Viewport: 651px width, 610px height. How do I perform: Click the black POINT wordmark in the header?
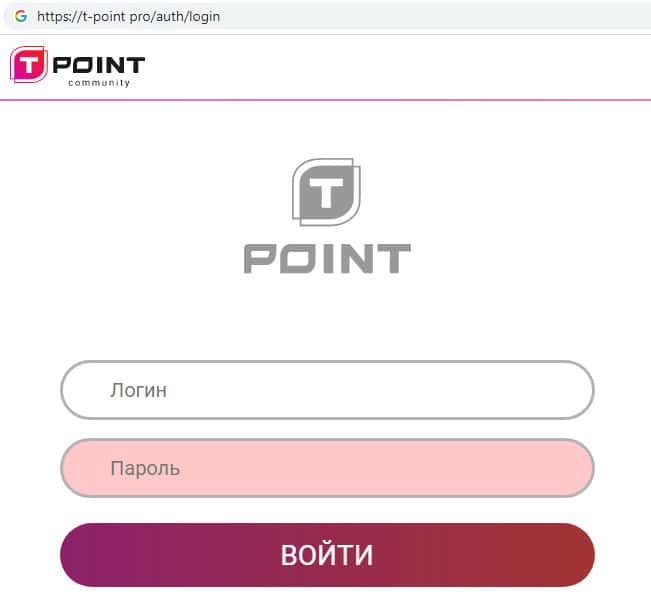99,65
